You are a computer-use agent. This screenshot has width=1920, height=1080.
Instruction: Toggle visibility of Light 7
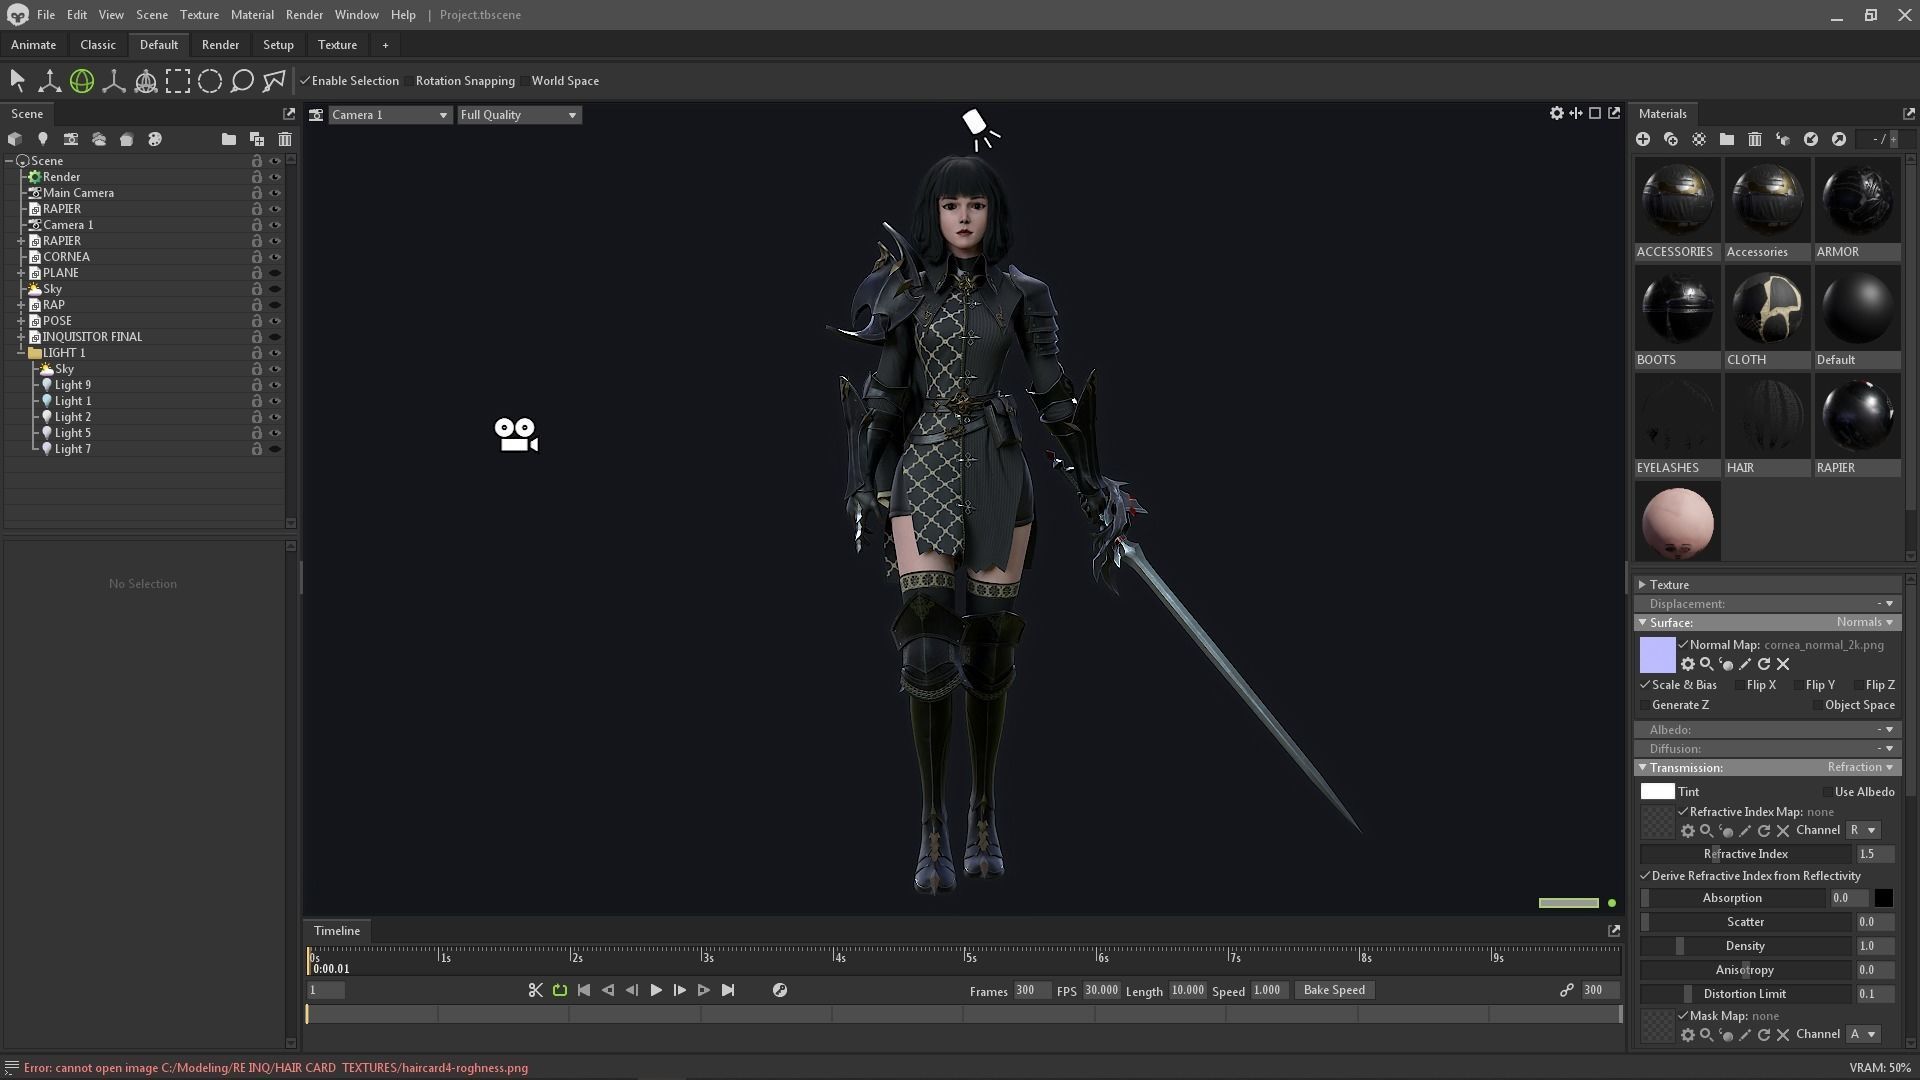tap(275, 449)
